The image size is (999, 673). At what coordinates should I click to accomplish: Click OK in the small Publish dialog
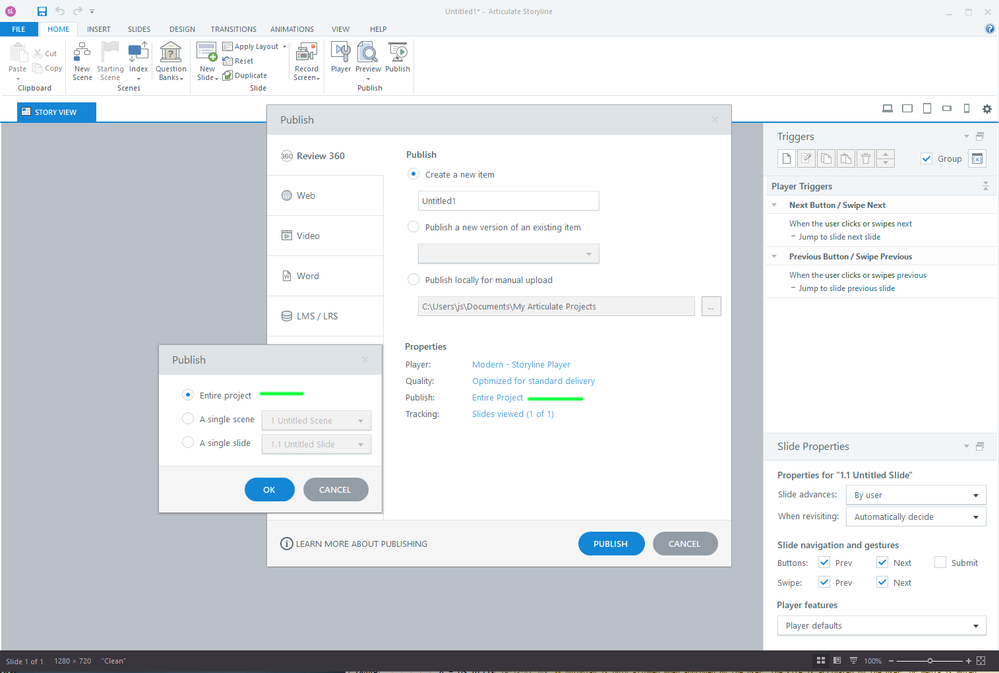269,490
